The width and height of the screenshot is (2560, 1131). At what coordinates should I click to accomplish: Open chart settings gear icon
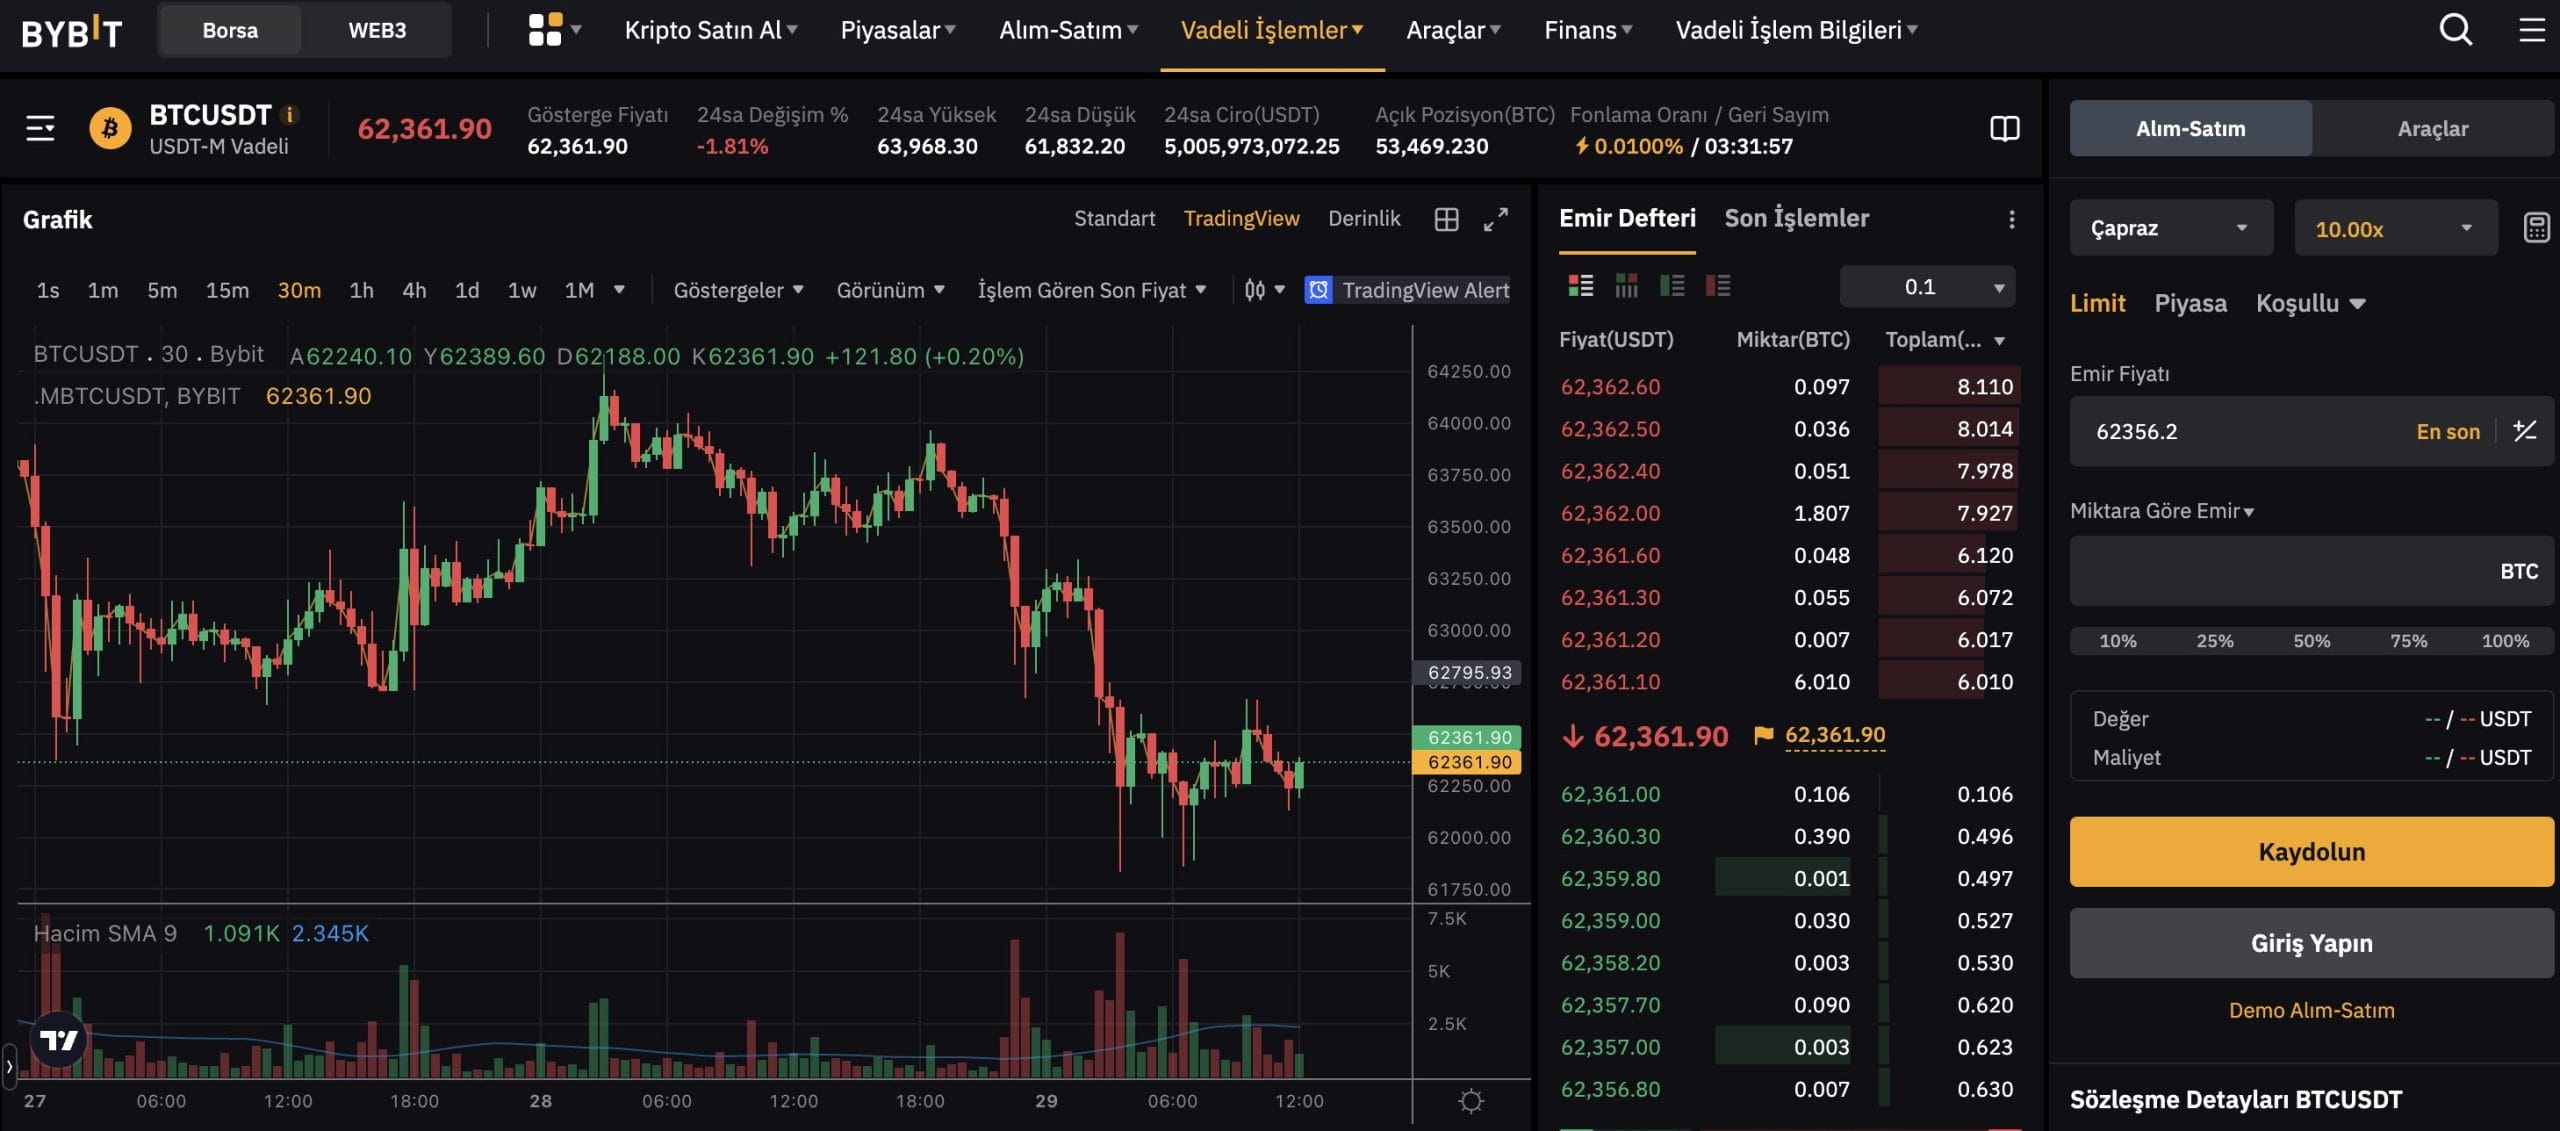pos(1471,1101)
